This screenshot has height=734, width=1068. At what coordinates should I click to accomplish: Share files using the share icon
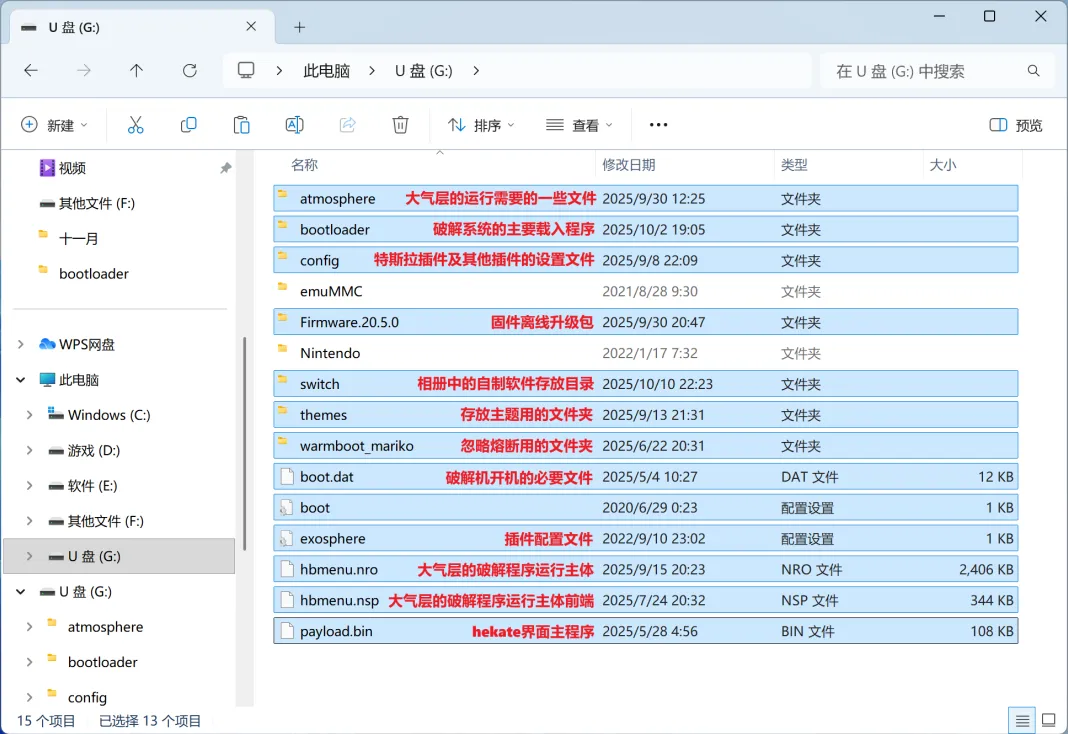click(347, 124)
